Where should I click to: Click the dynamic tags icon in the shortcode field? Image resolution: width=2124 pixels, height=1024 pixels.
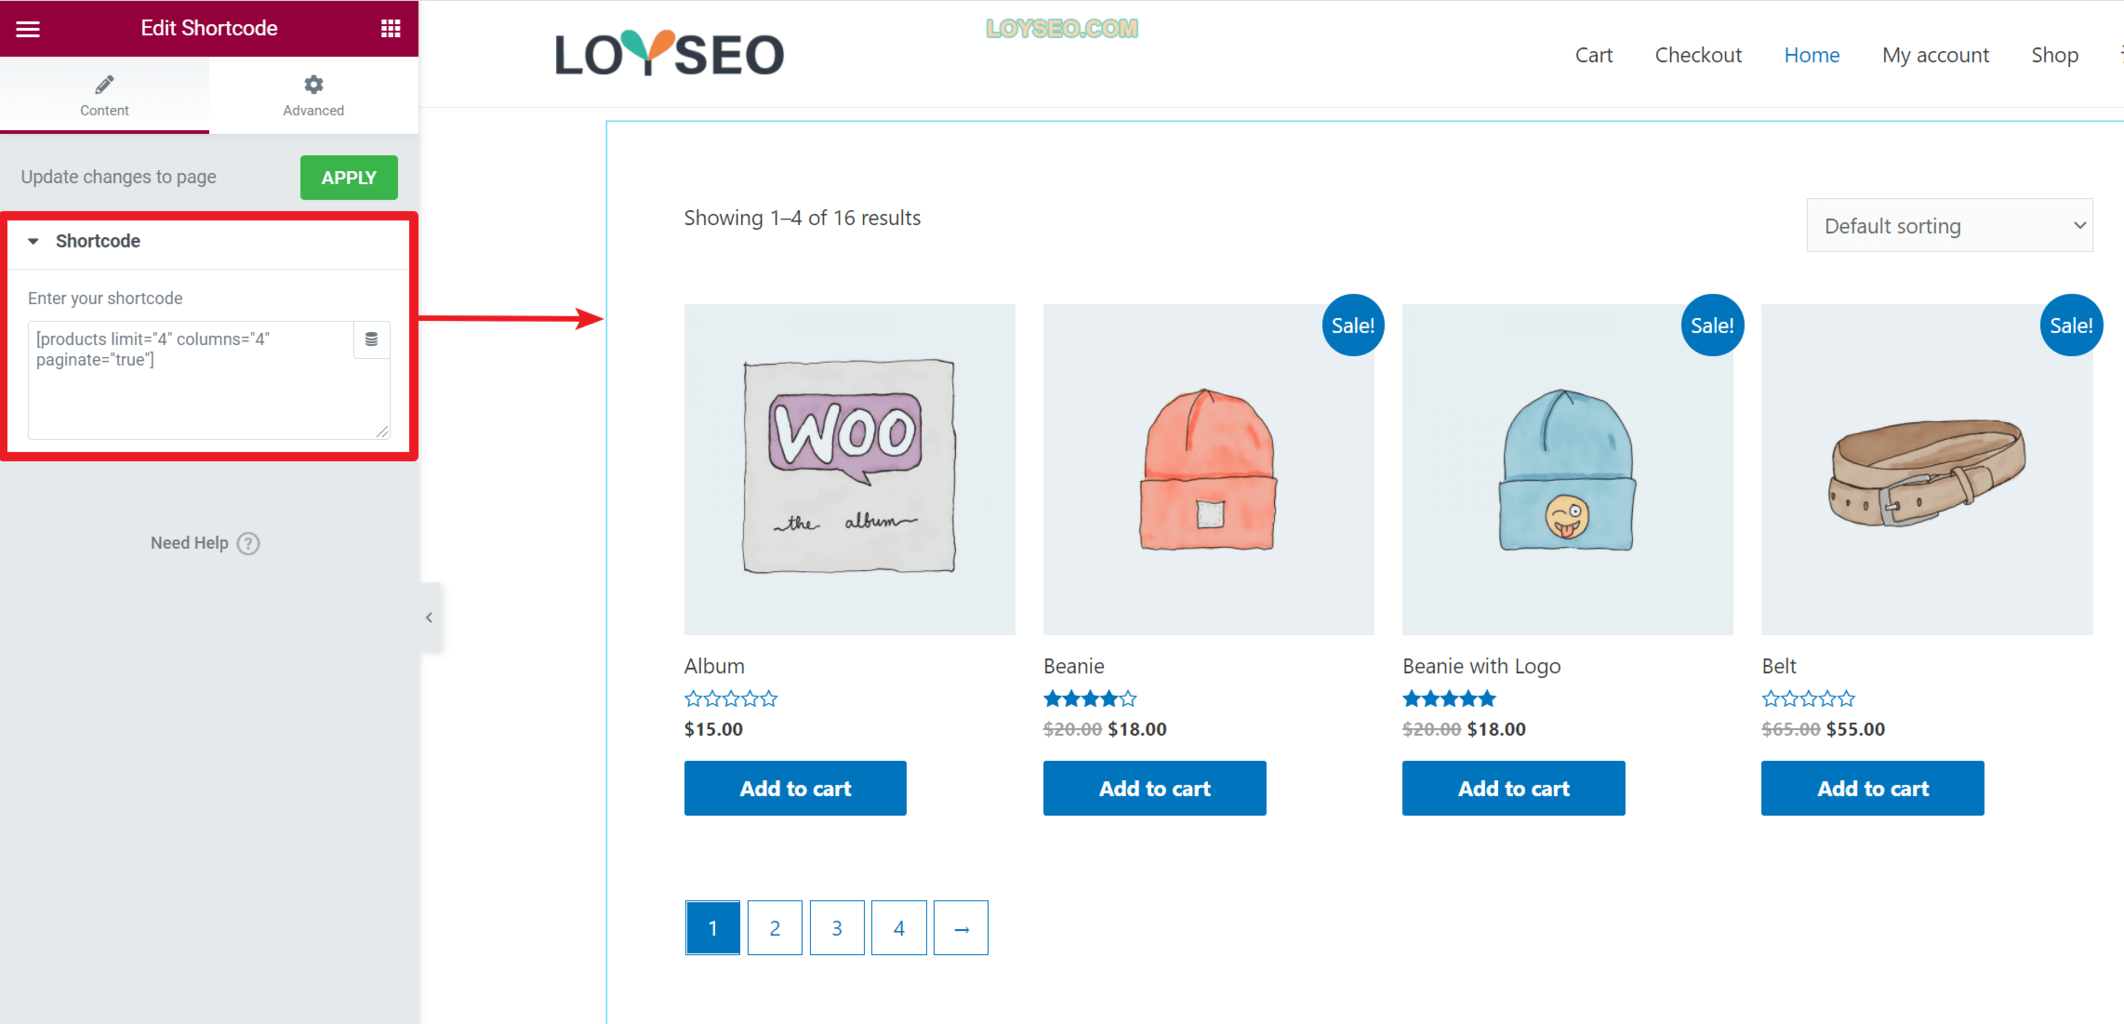pyautogui.click(x=371, y=340)
